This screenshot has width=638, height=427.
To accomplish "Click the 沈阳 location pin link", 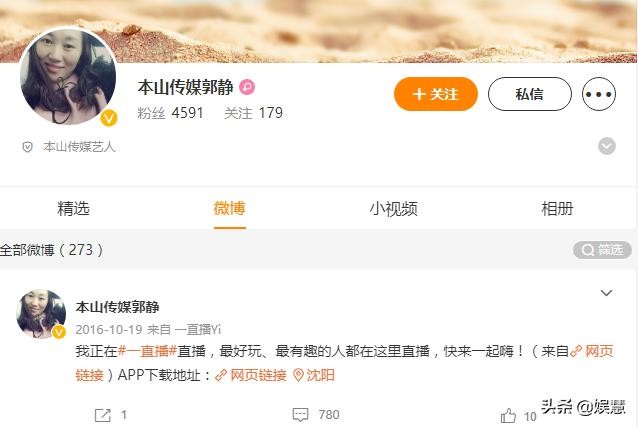I will tap(314, 375).
